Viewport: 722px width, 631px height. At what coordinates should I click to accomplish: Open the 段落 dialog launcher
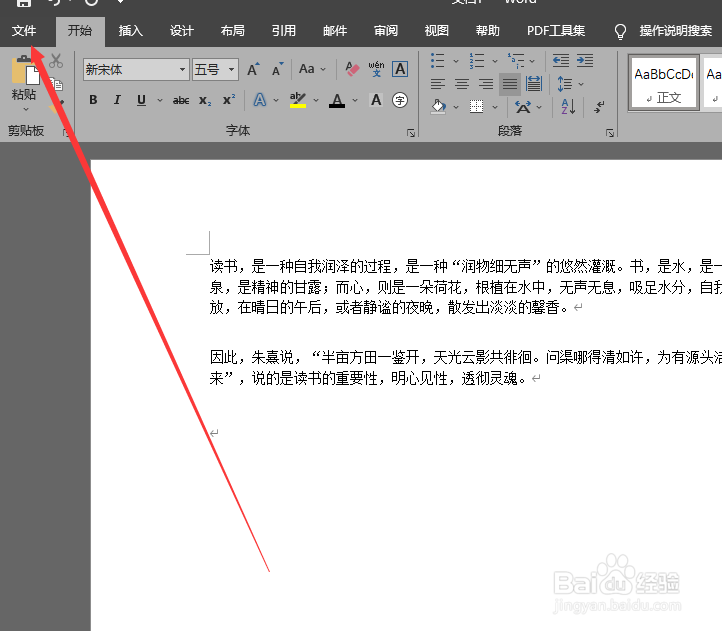coord(610,133)
